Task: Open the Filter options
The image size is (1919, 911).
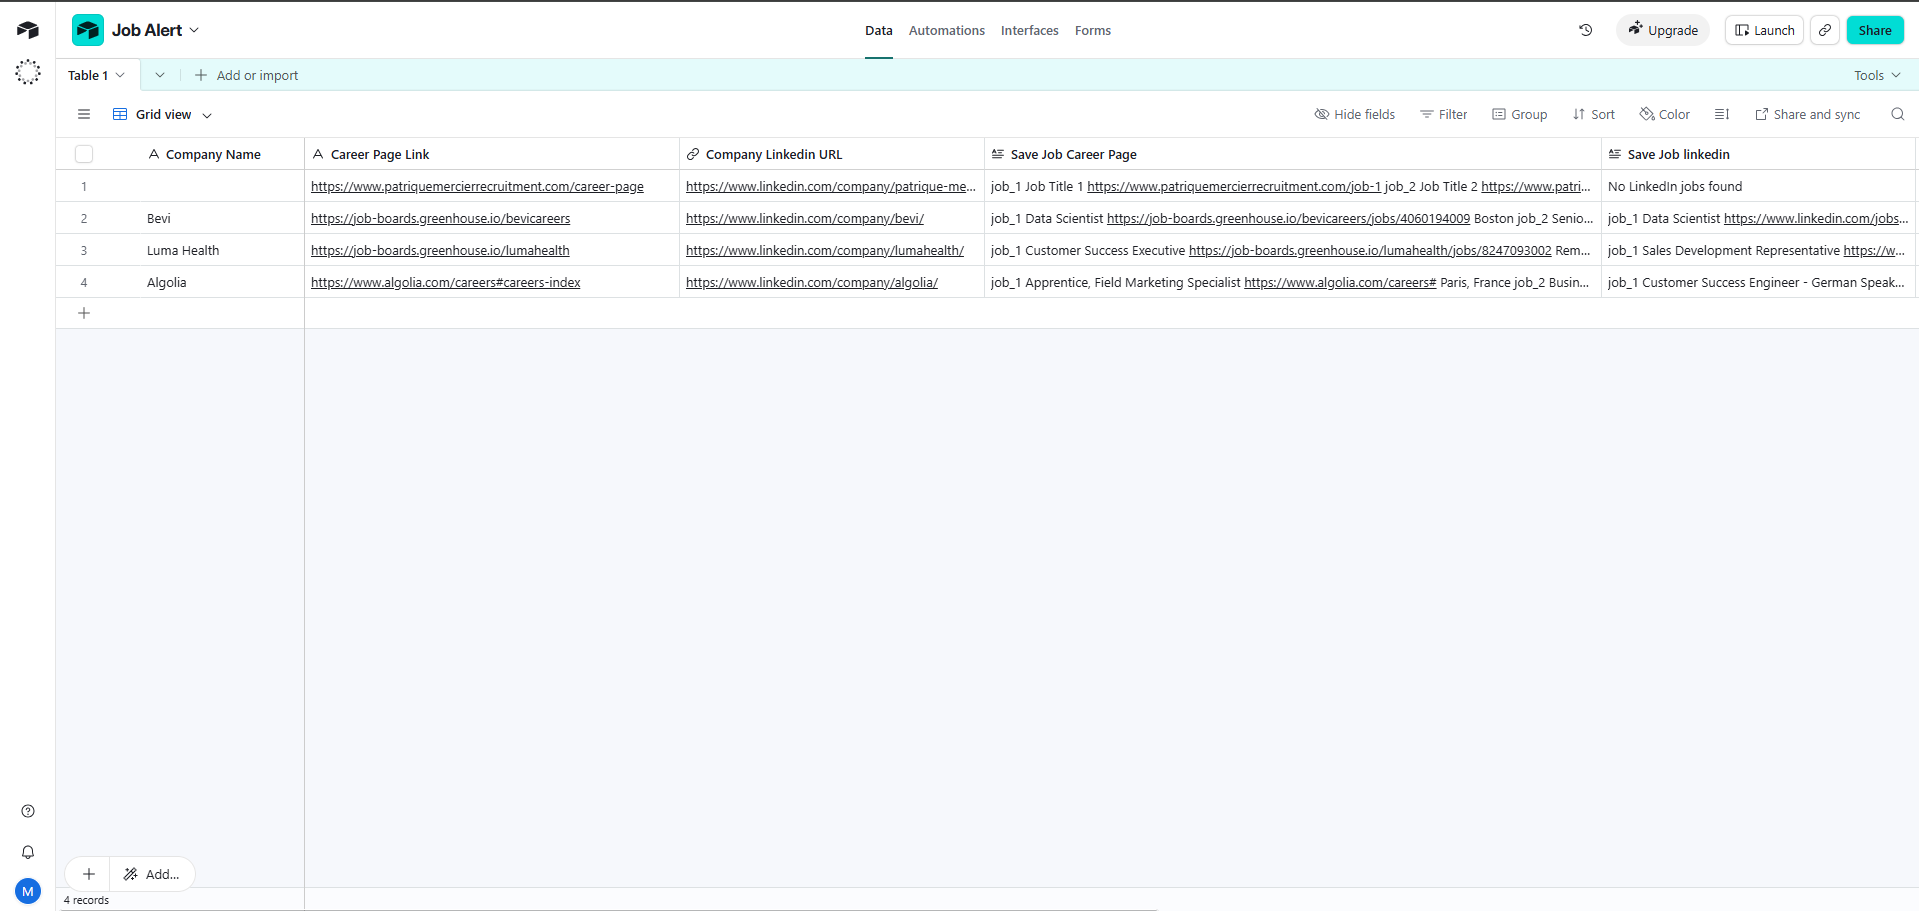Action: tap(1443, 114)
